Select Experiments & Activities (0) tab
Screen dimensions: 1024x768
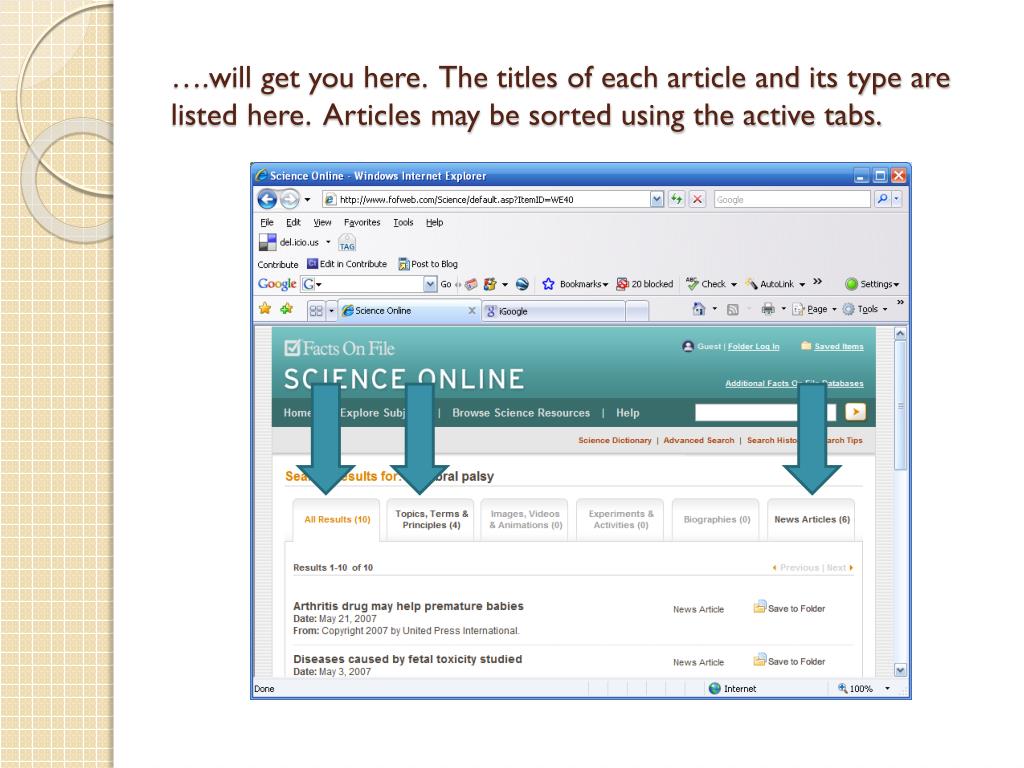coord(620,520)
